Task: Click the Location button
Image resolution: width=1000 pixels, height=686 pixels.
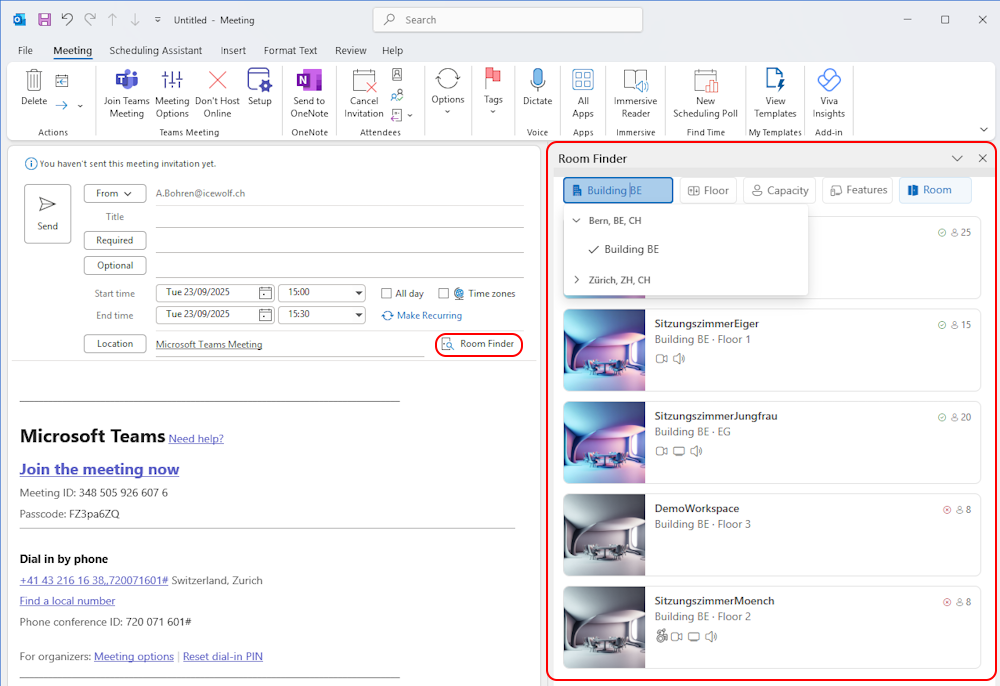Action: tap(115, 344)
